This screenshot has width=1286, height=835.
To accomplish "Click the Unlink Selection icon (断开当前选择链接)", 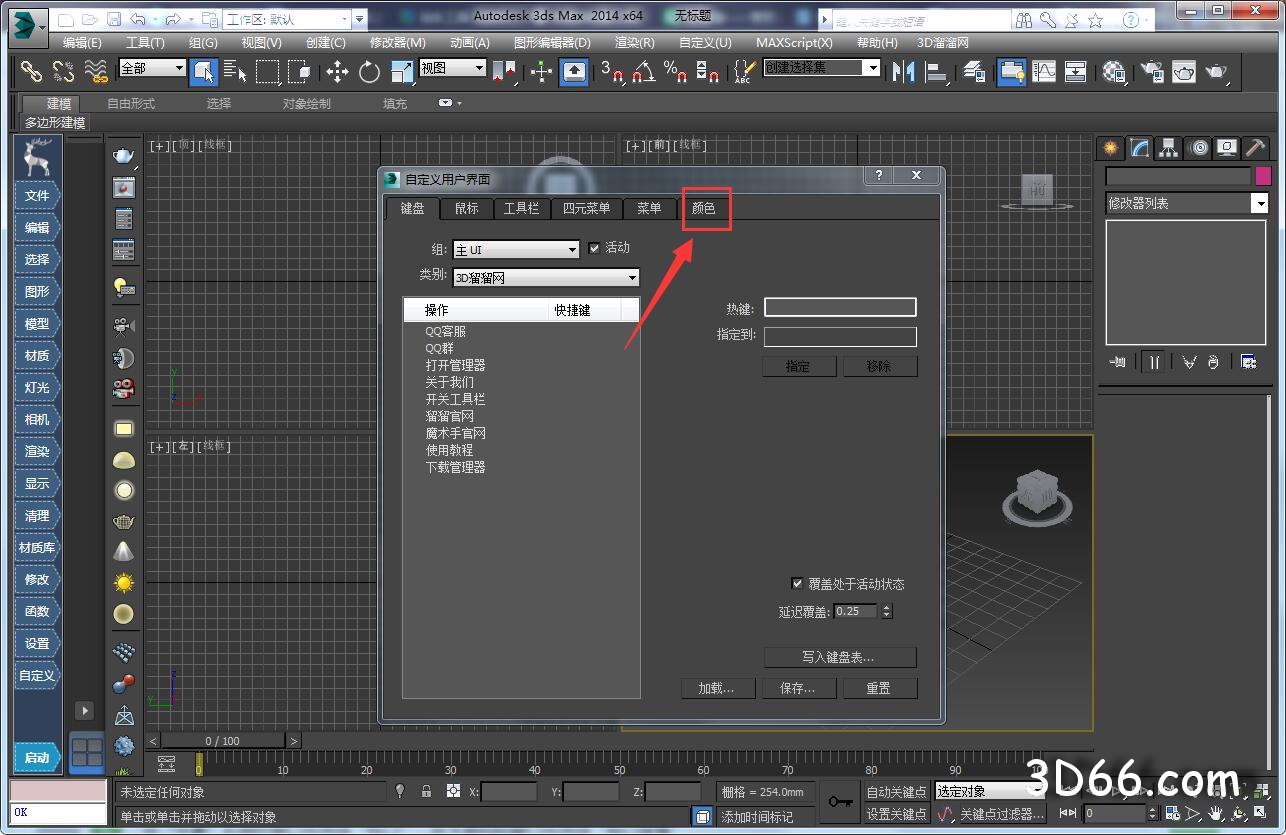I will pyautogui.click(x=64, y=71).
